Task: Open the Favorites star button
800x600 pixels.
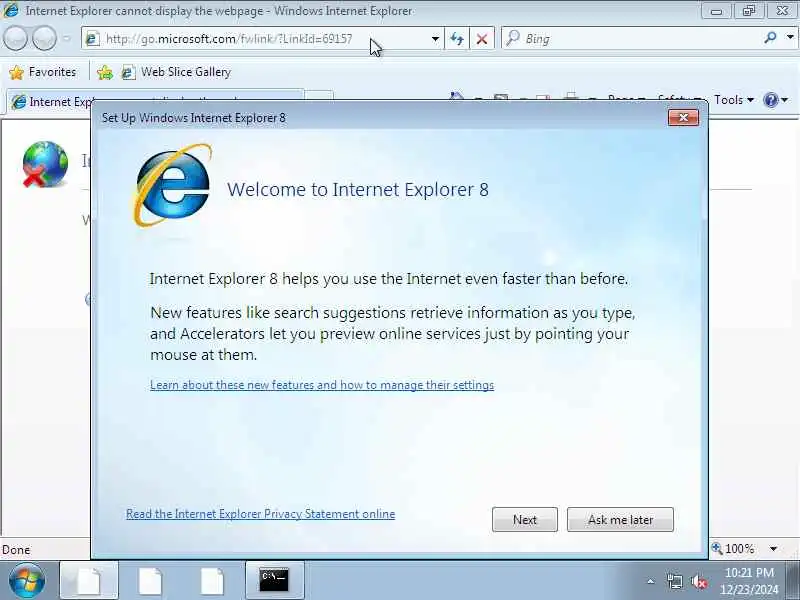Action: click(x=43, y=72)
